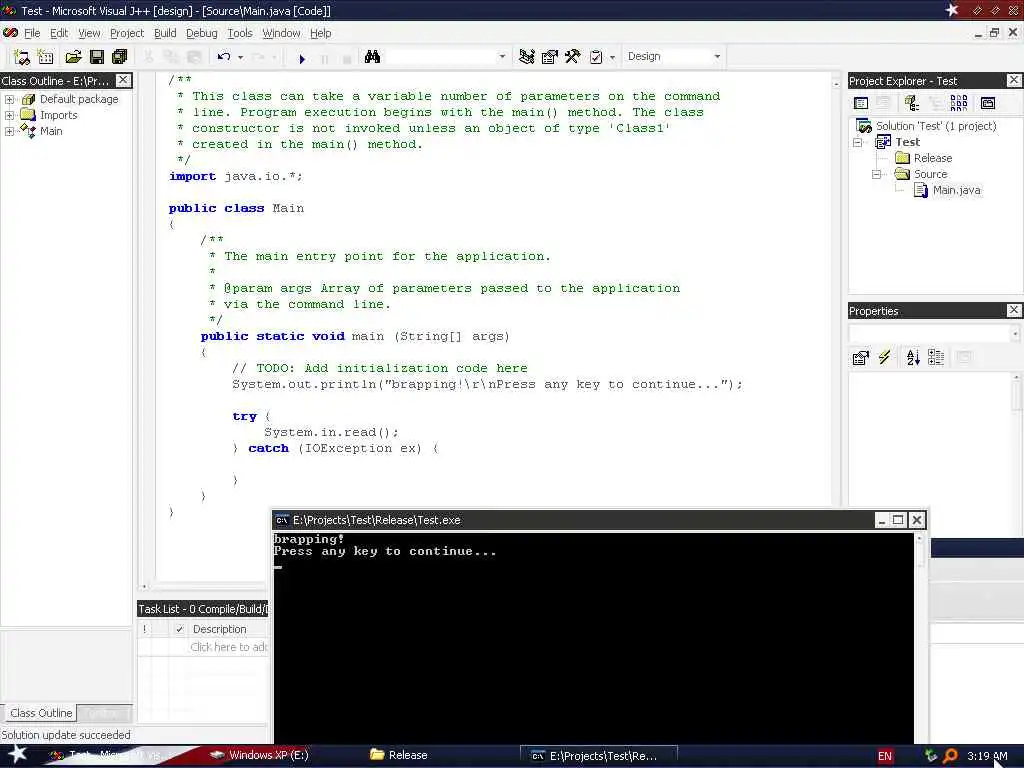Click the Properties icon in Project Explorer toolbar
The width and height of the screenshot is (1024, 768).
988,103
